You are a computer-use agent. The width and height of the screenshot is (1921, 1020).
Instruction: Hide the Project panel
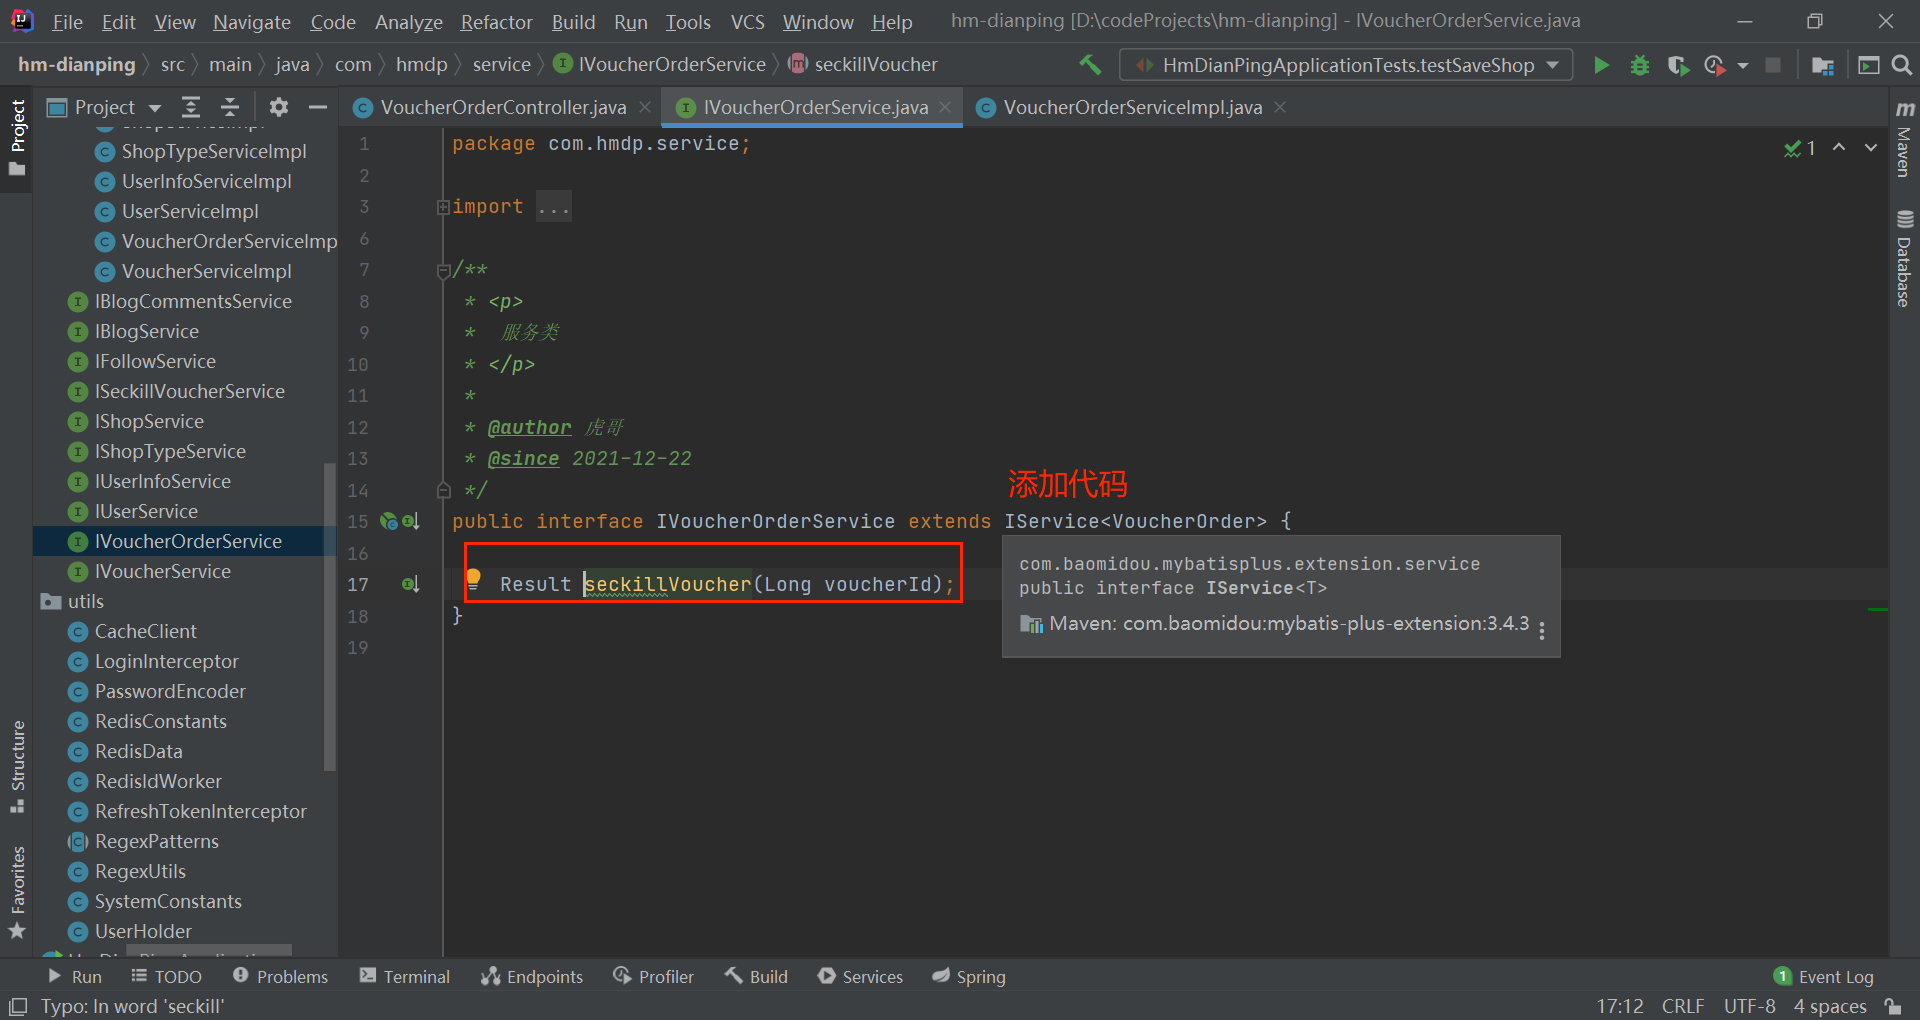[x=318, y=107]
